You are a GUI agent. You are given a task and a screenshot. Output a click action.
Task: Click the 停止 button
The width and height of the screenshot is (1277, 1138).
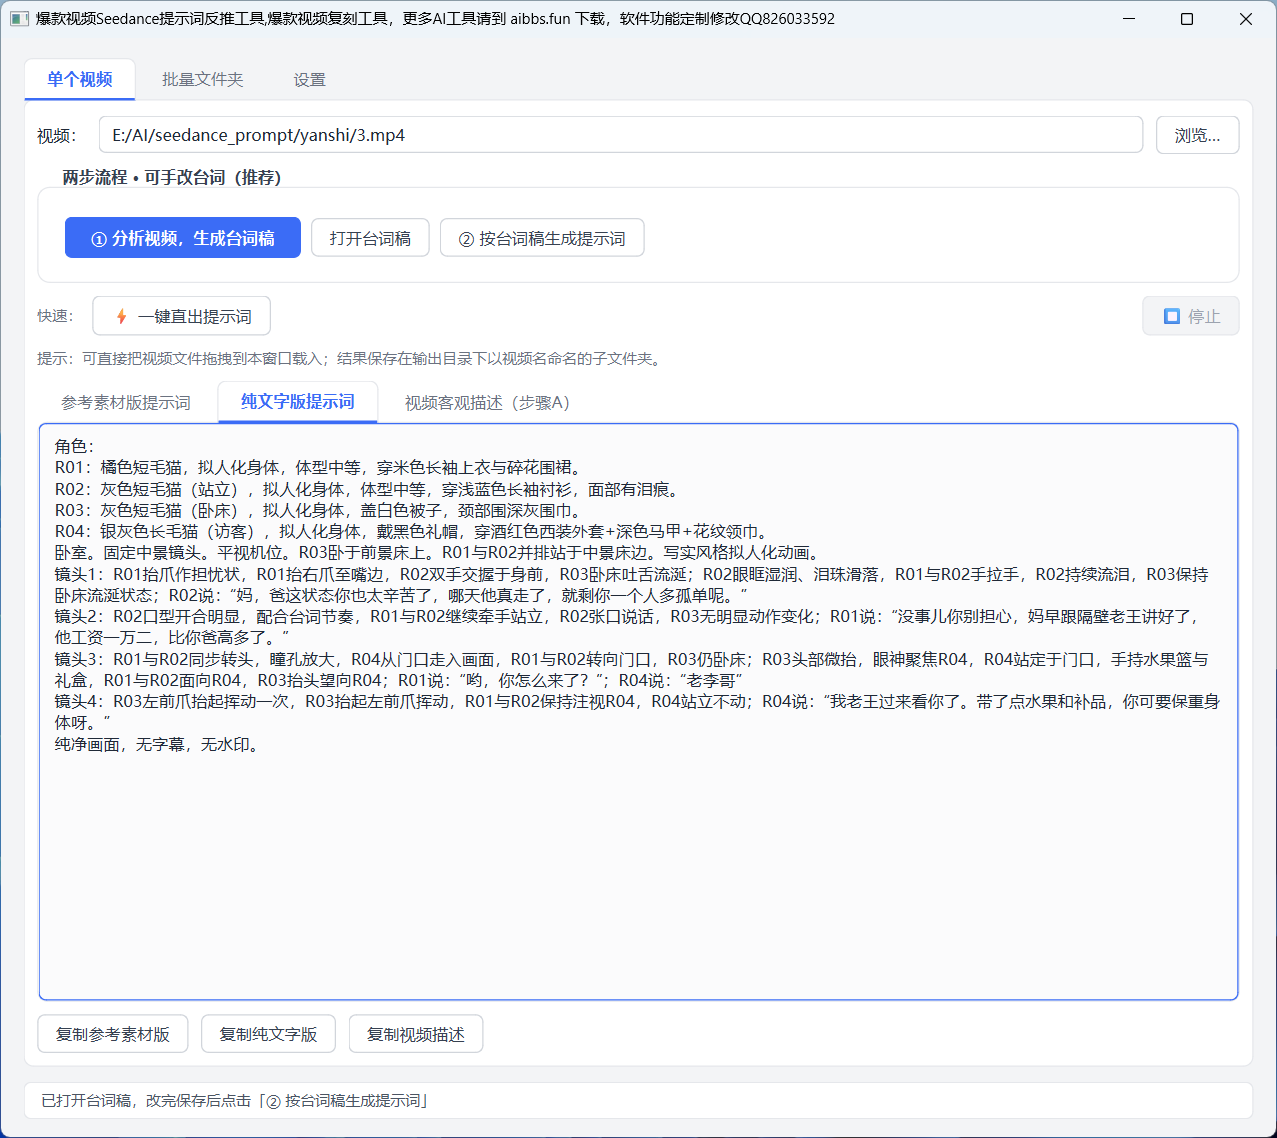point(1191,316)
